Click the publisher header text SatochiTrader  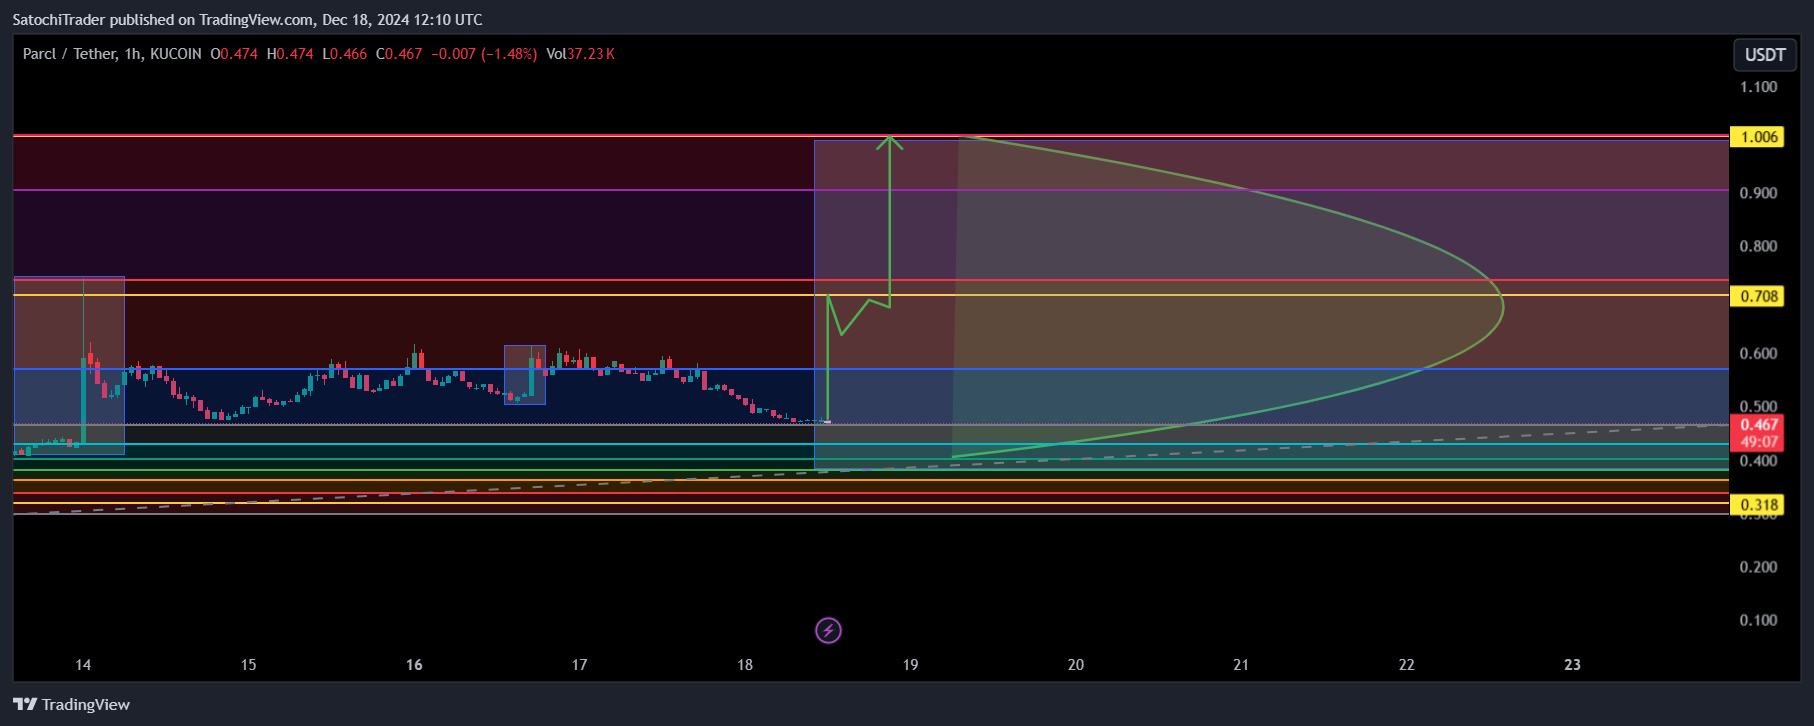pyautogui.click(x=59, y=20)
